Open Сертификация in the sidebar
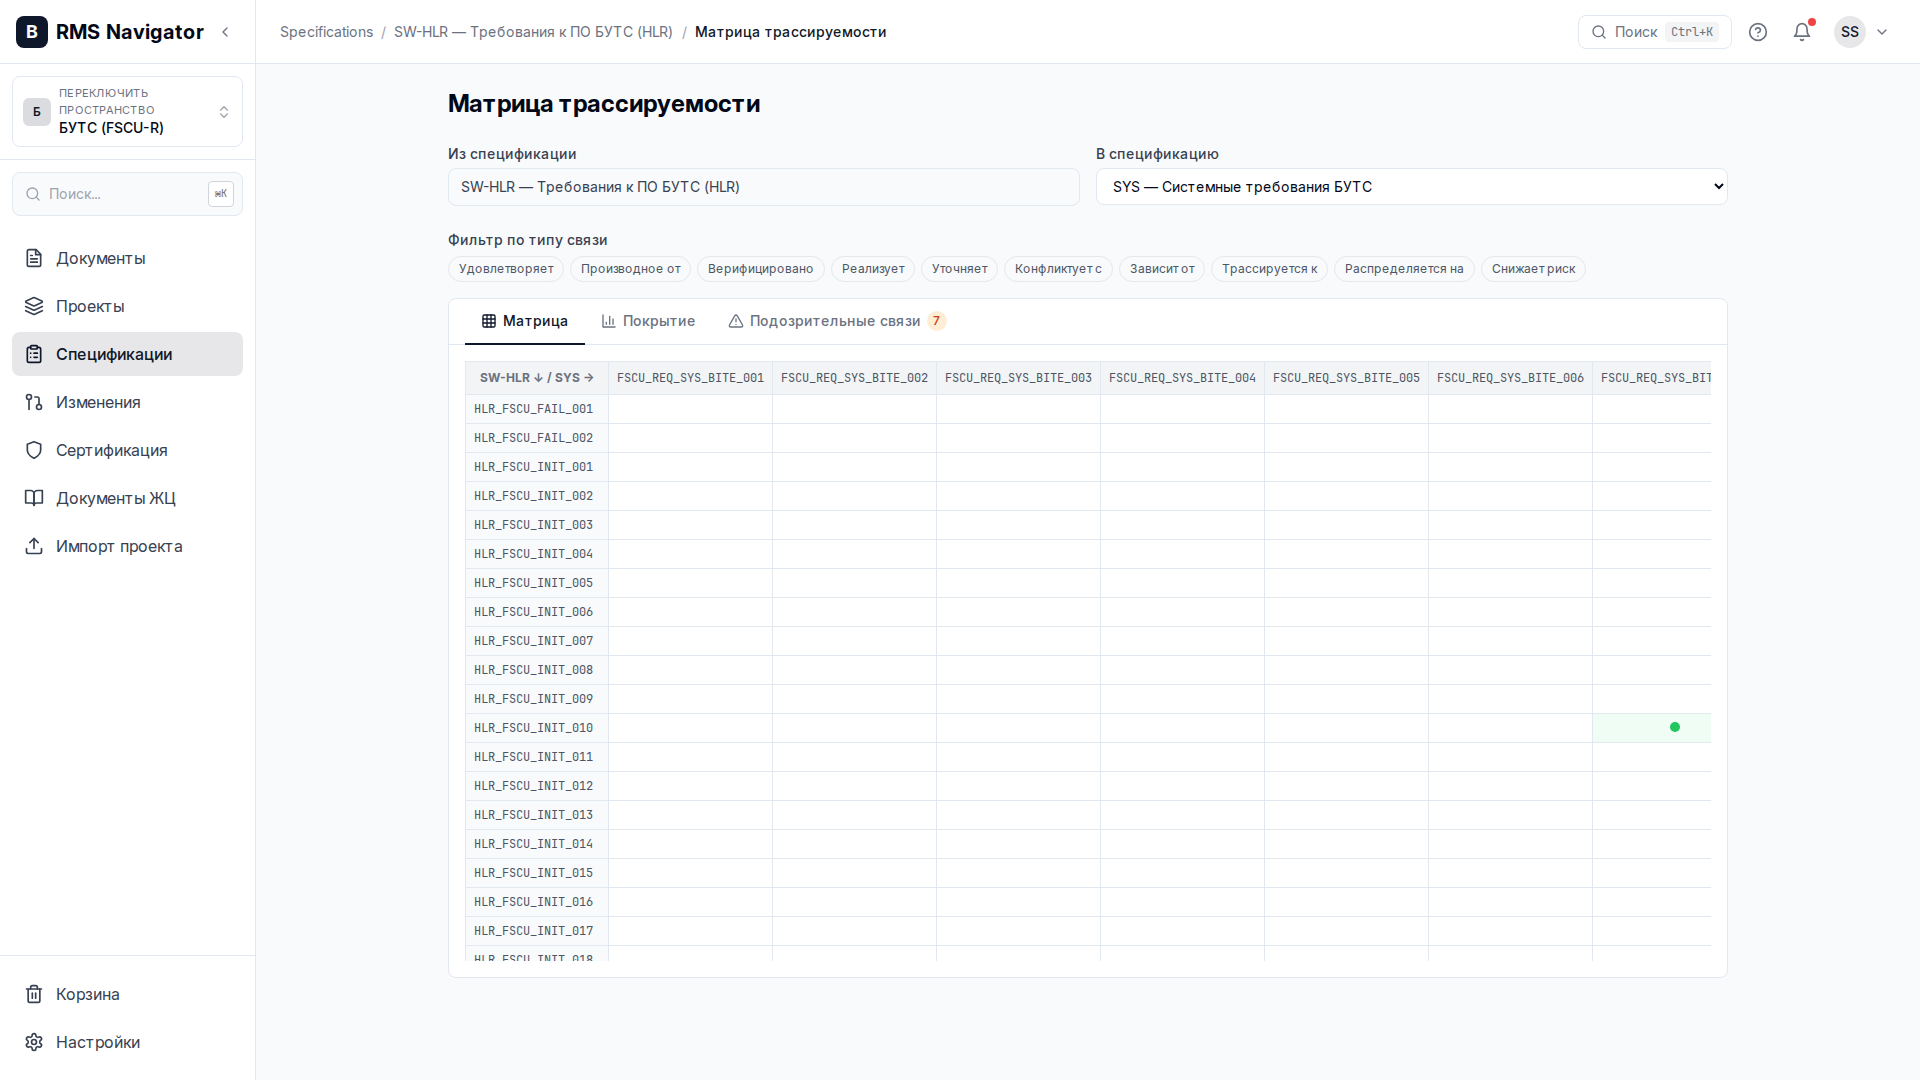This screenshot has width=1920, height=1080. click(x=127, y=450)
